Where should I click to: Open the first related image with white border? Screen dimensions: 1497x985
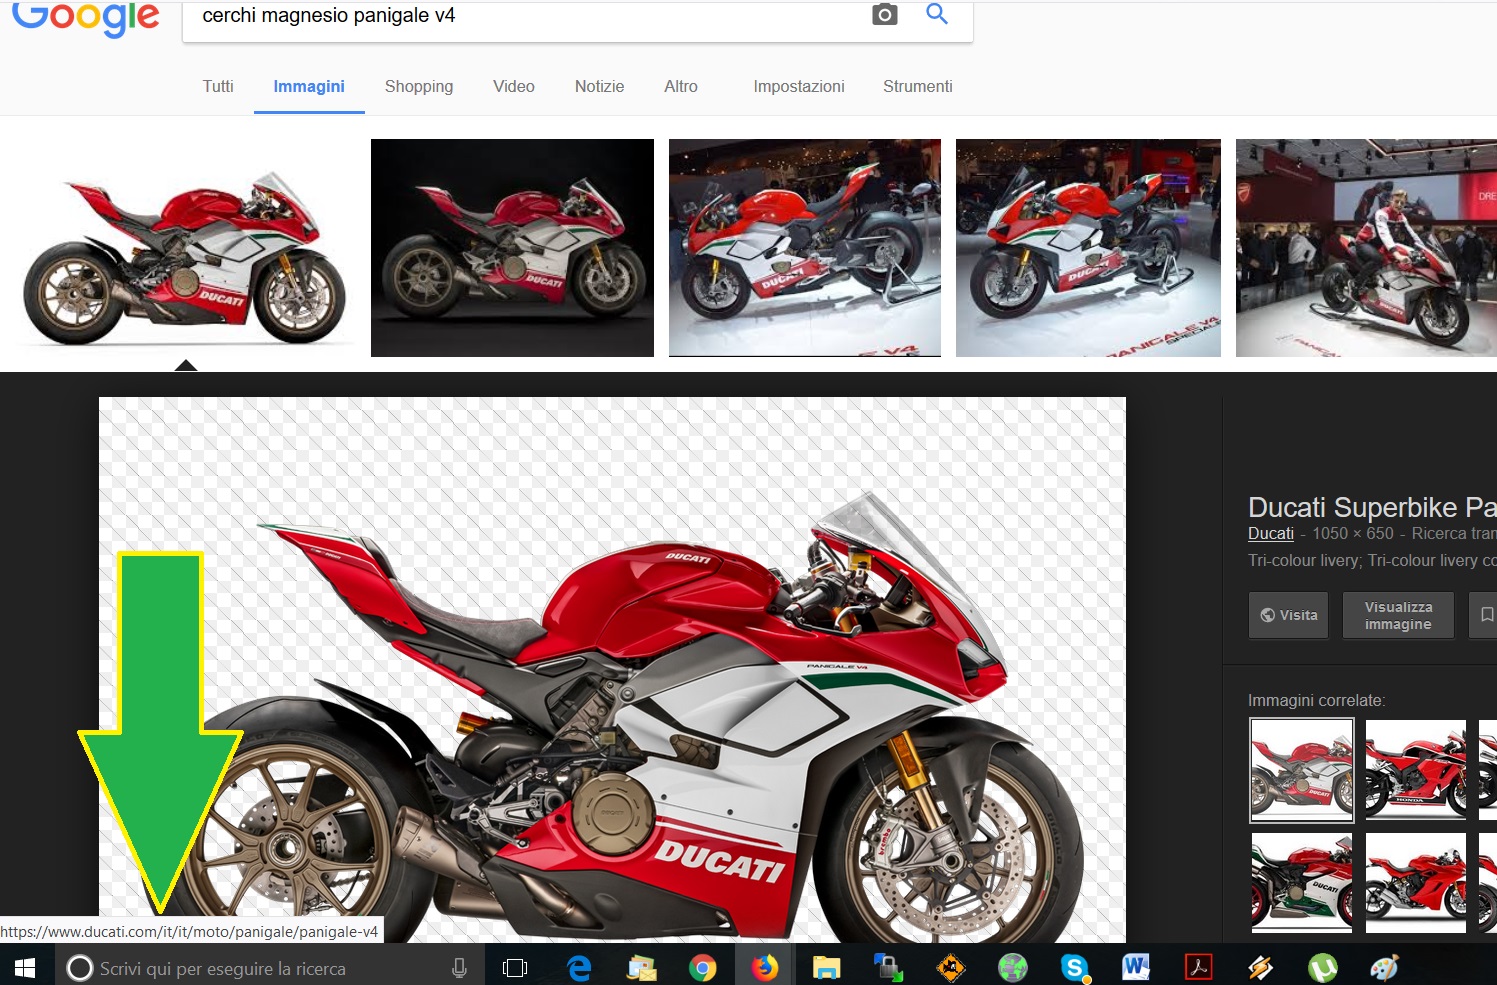click(1302, 770)
